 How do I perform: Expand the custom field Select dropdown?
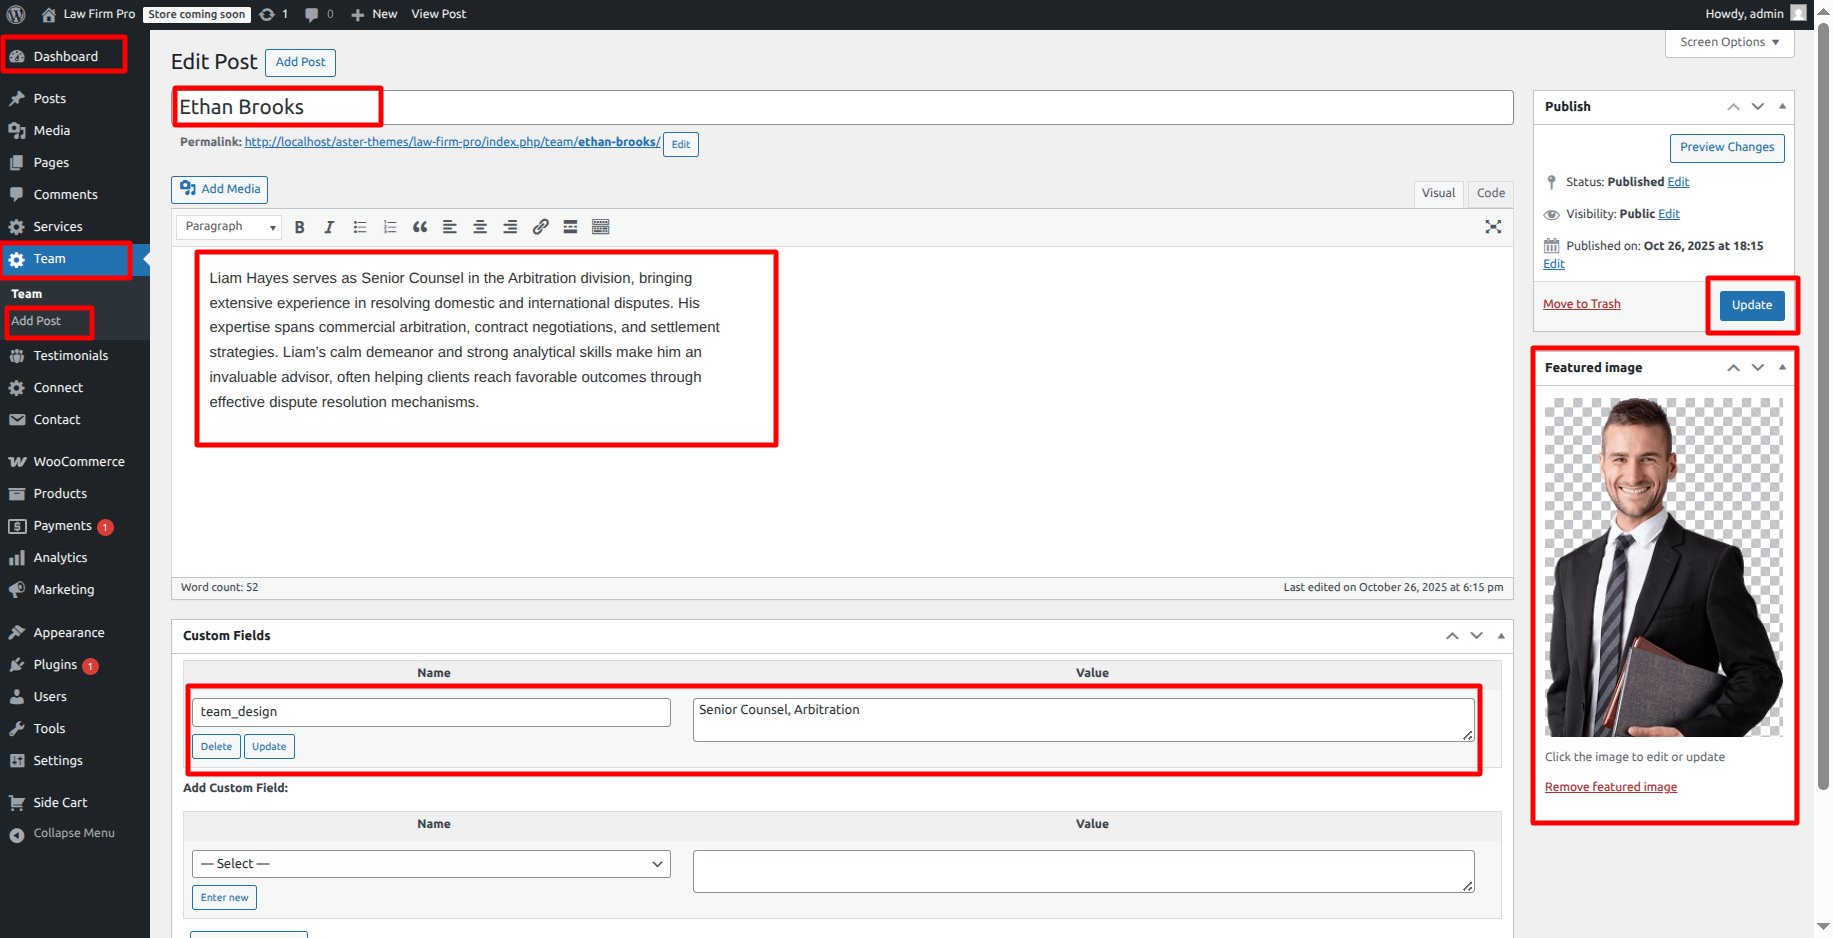[x=431, y=864]
